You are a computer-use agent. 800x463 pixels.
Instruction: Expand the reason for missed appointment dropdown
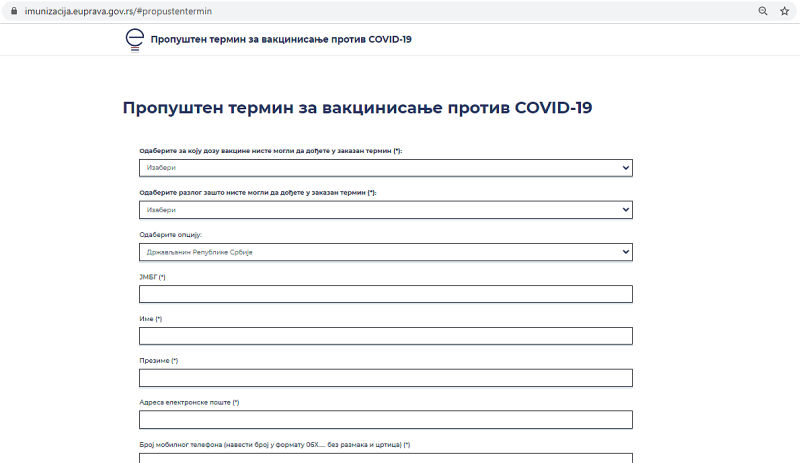pyautogui.click(x=385, y=210)
